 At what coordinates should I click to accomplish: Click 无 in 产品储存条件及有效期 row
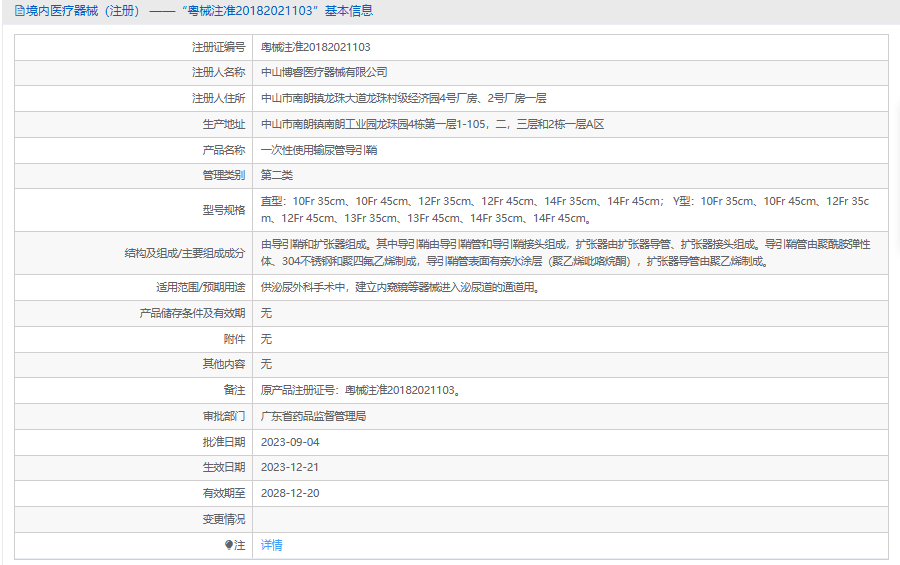(x=266, y=313)
